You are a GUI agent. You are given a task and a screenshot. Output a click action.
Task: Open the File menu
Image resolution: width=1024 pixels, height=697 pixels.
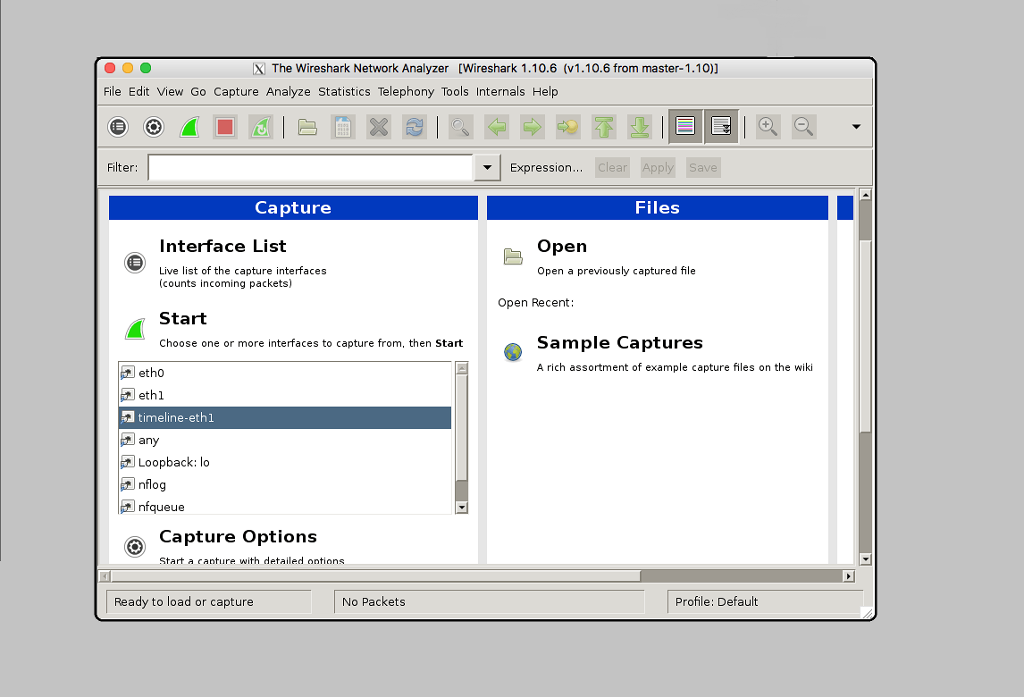[x=112, y=91]
